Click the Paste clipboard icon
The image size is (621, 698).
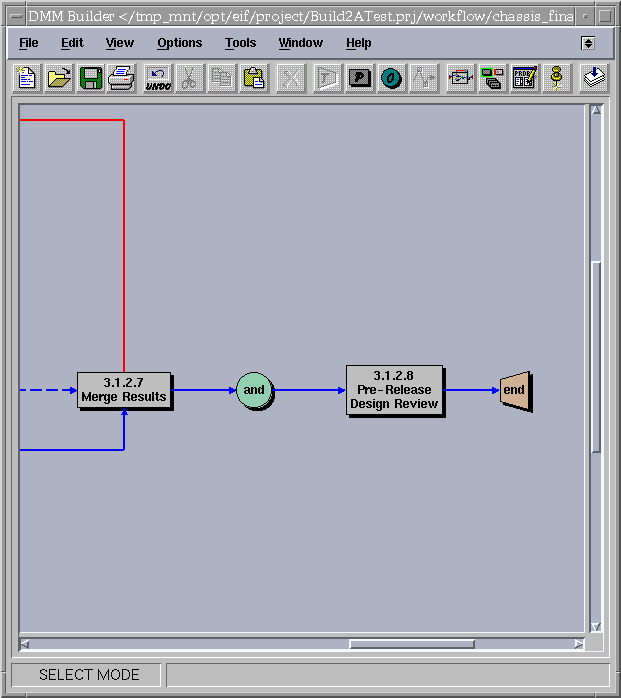point(254,78)
